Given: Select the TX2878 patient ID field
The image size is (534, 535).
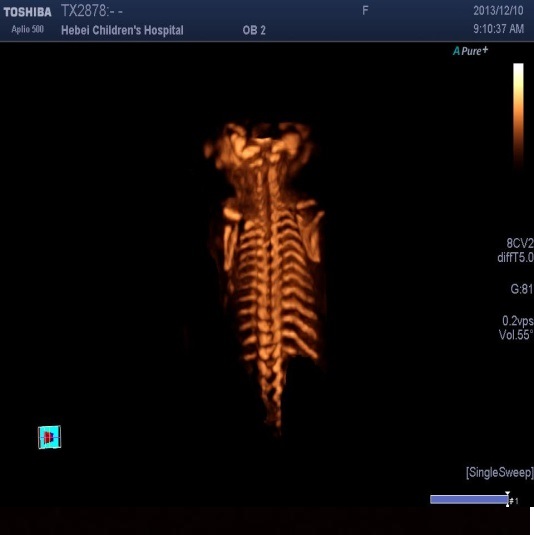Looking at the screenshot, I should [x=92, y=11].
